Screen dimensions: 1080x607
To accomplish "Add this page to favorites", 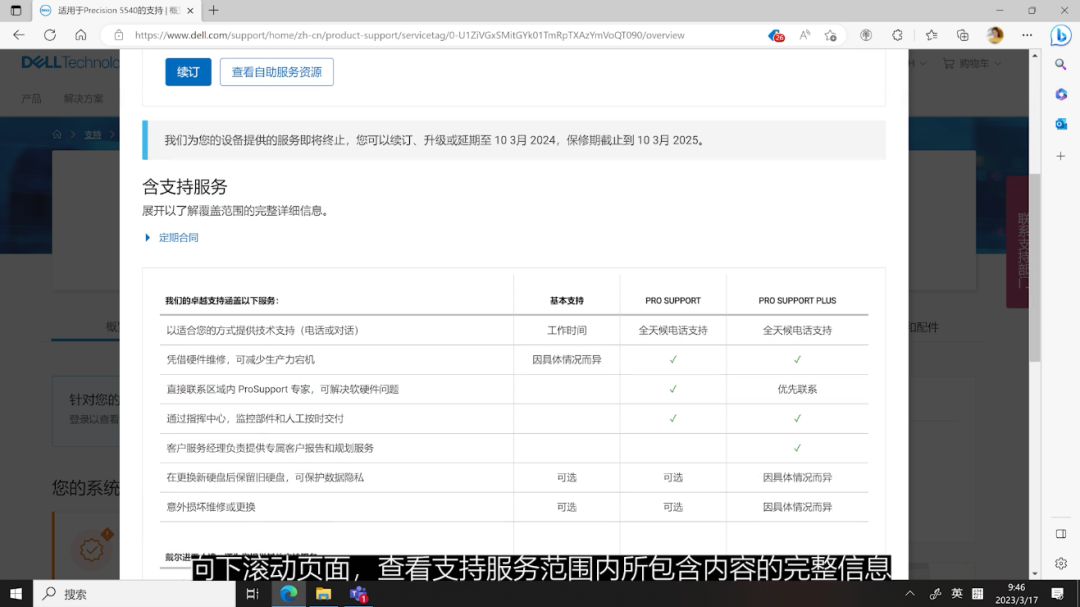I will point(831,34).
